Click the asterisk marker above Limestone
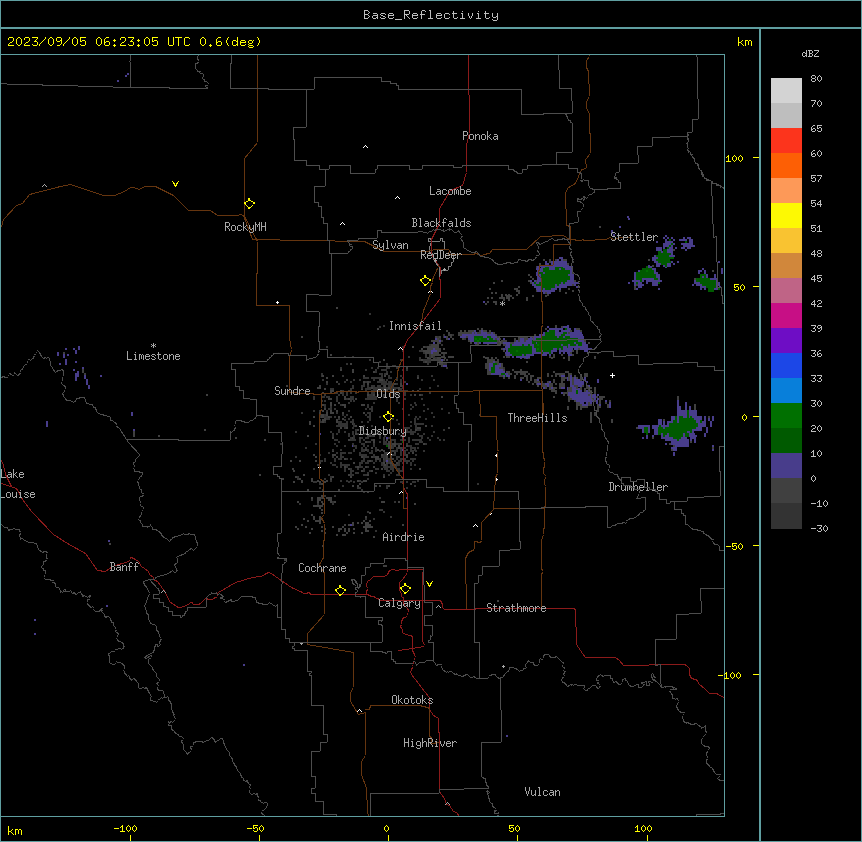Image resolution: width=862 pixels, height=842 pixels. click(x=153, y=346)
